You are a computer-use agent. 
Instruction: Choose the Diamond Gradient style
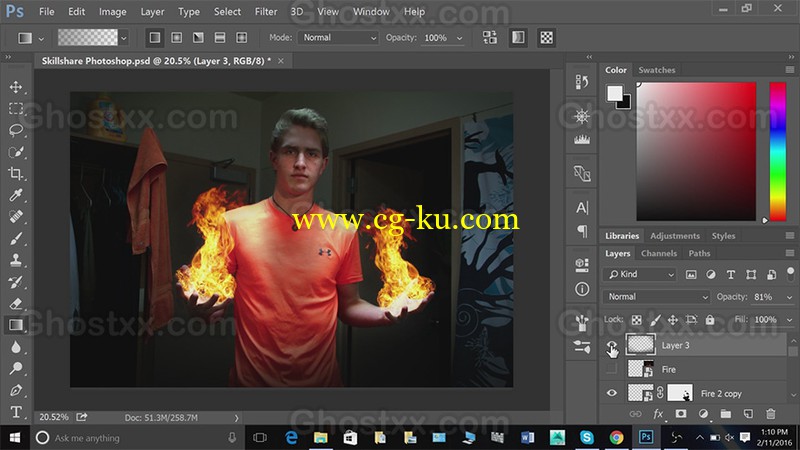click(x=241, y=37)
